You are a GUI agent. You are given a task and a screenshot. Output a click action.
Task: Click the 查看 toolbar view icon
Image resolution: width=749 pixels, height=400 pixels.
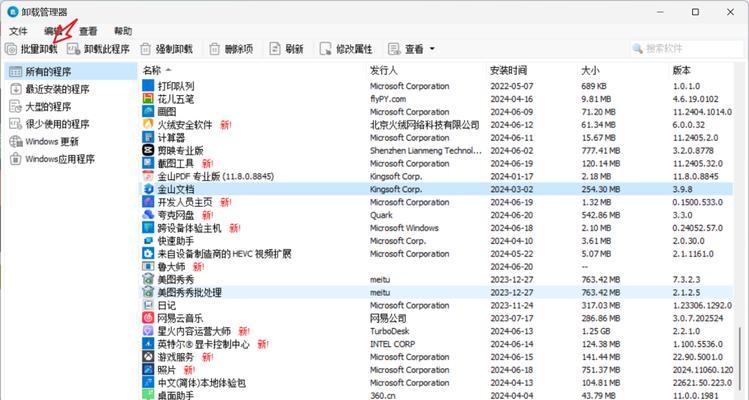394,49
